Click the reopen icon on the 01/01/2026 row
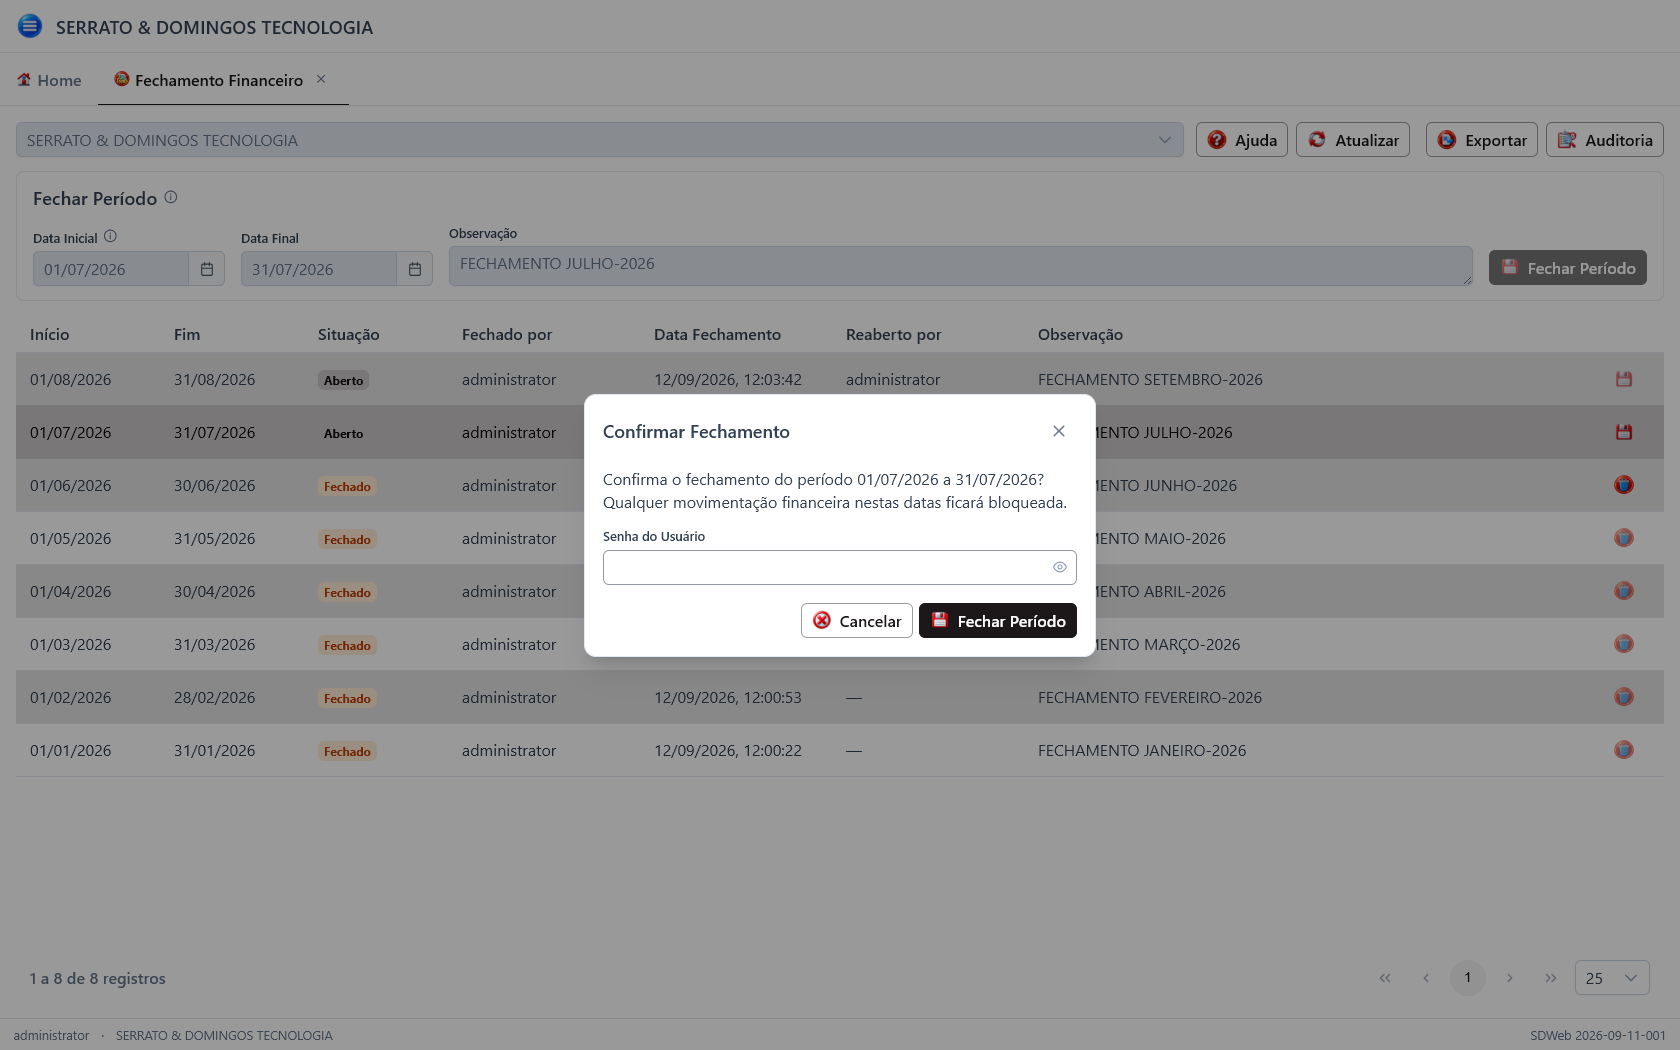Viewport: 1680px width, 1050px height. (x=1624, y=750)
